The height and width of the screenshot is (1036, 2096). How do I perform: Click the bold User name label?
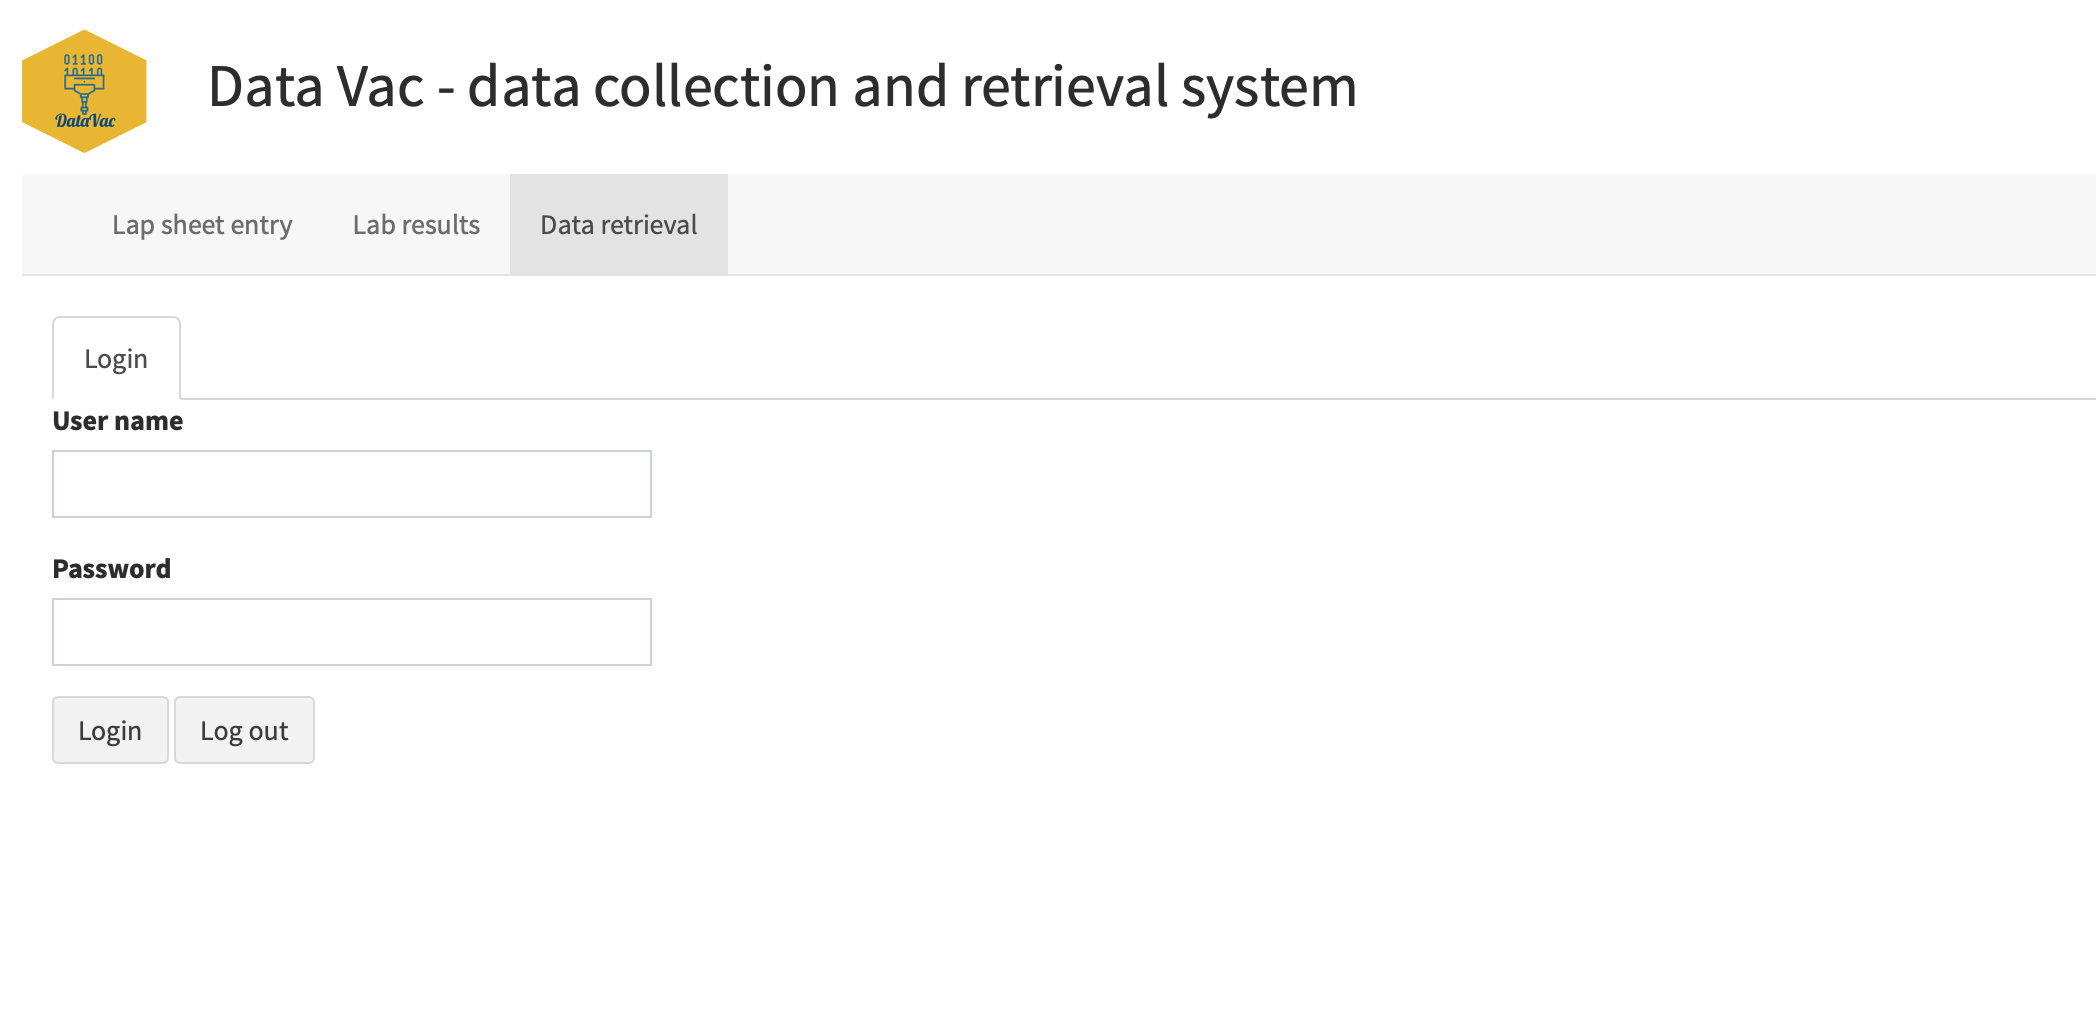coord(118,421)
